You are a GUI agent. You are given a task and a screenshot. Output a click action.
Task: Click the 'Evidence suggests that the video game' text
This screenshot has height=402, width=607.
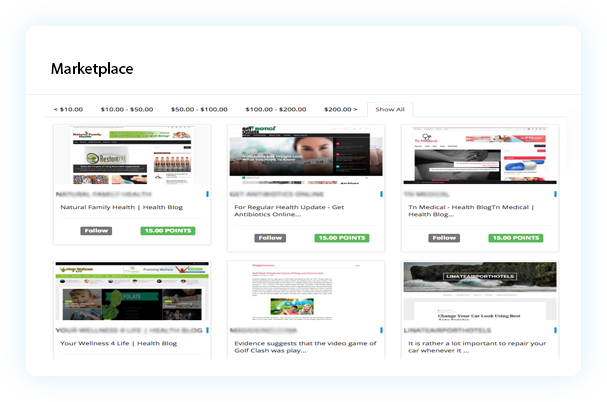coord(305,347)
